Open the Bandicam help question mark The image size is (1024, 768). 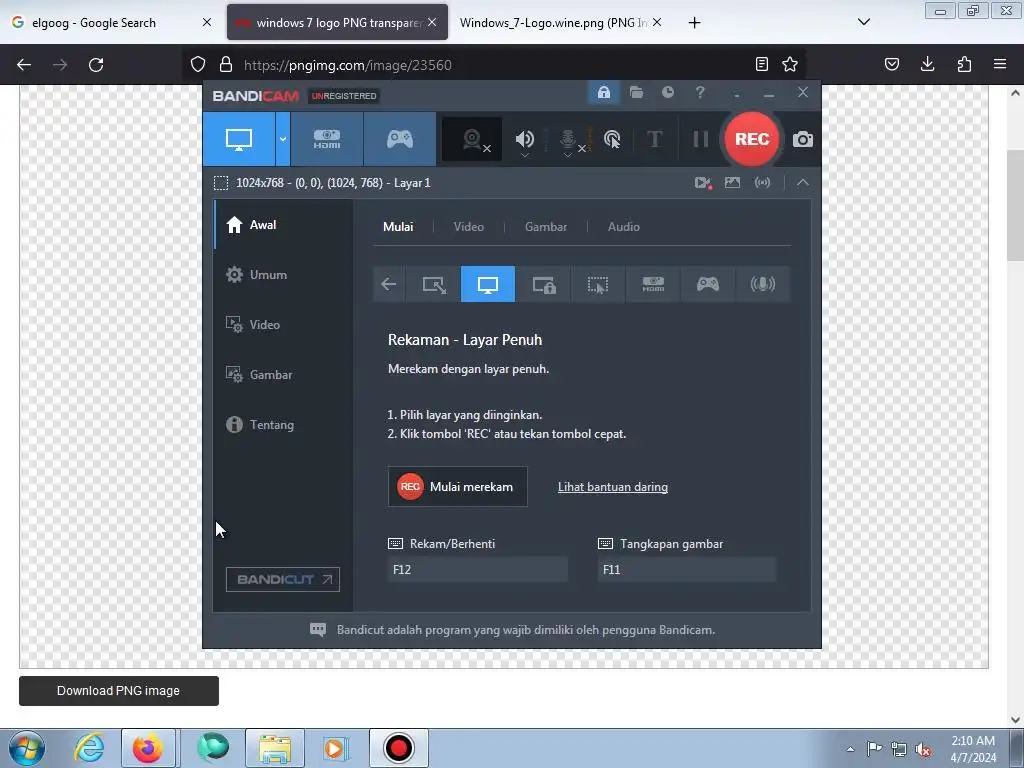tap(699, 92)
